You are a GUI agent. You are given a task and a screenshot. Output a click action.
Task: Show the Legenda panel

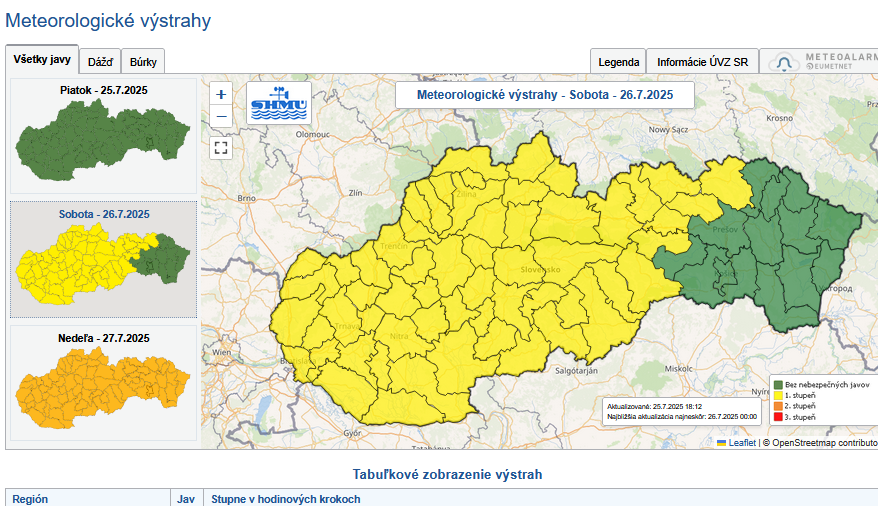tap(618, 62)
